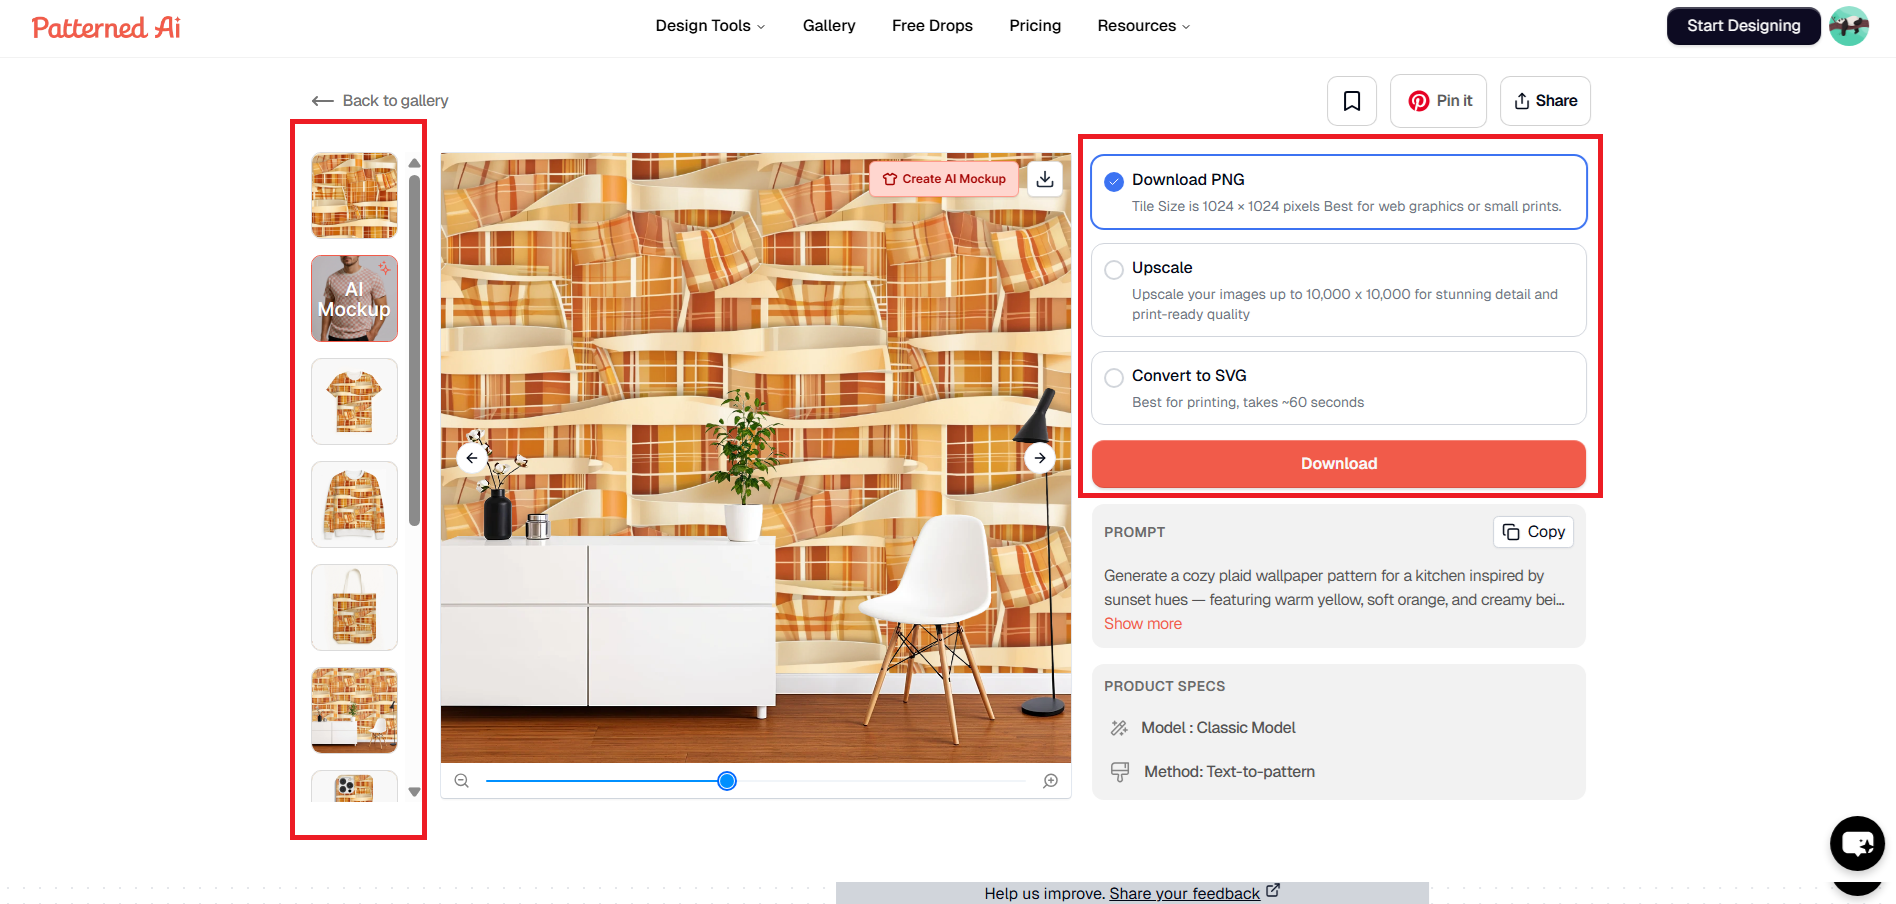This screenshot has height=904, width=1896.
Task: Pin the pattern to Pinterest
Action: click(x=1438, y=100)
